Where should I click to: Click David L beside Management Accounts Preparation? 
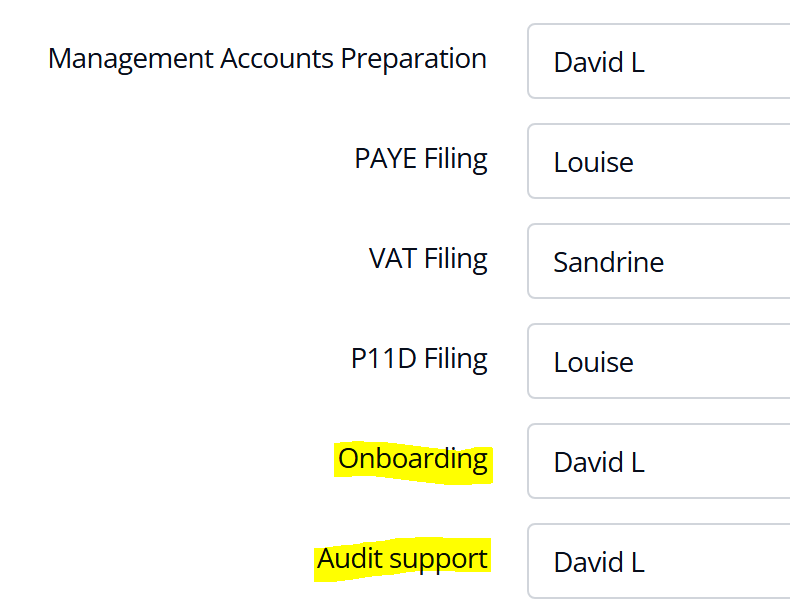coord(598,63)
